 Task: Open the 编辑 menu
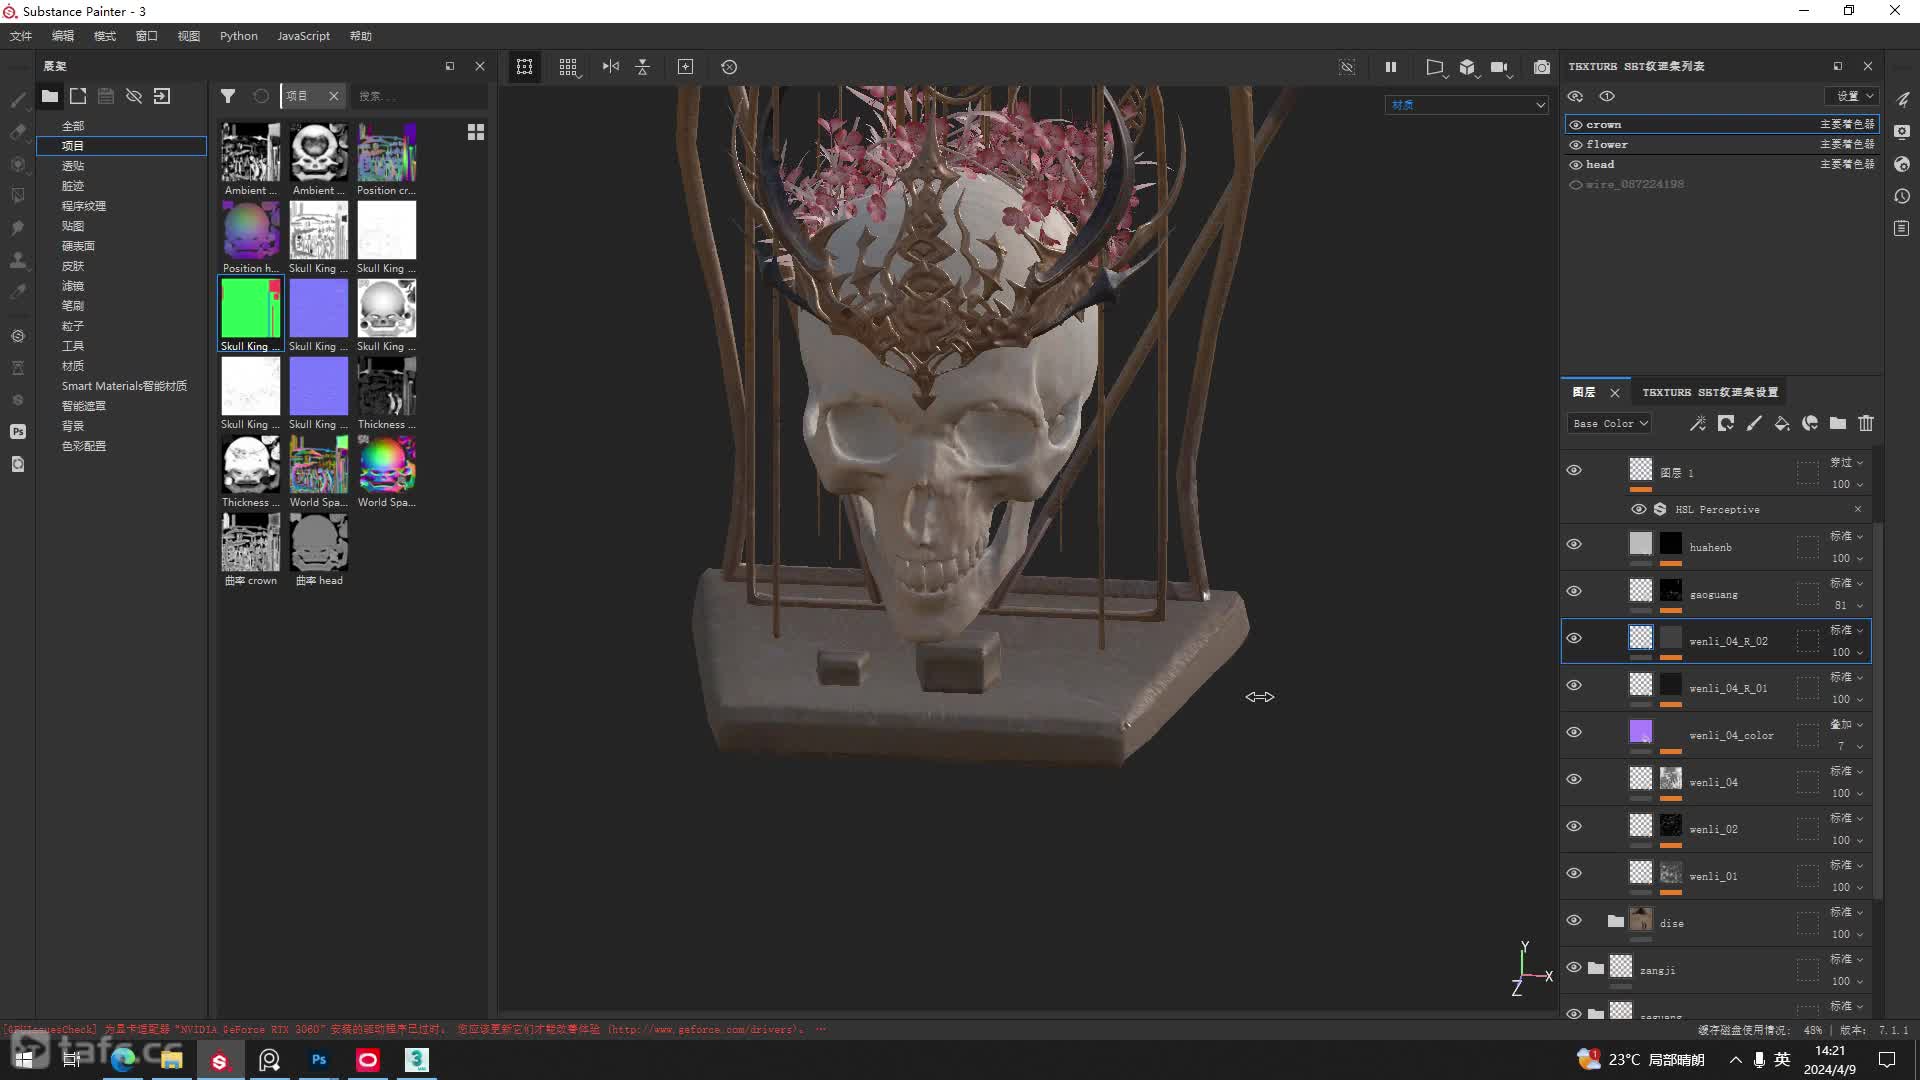(x=63, y=36)
